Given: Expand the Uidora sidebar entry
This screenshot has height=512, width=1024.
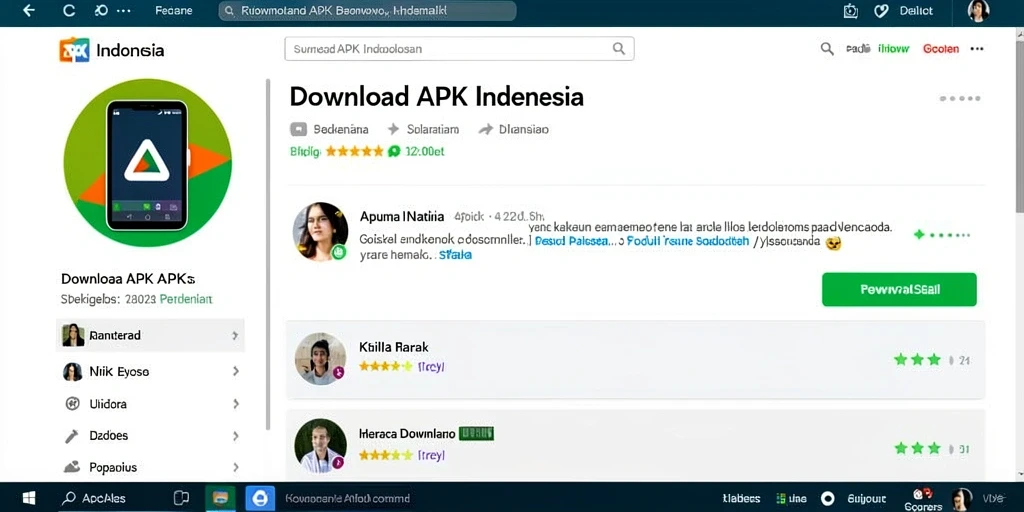Looking at the screenshot, I should pyautogui.click(x=150, y=404).
